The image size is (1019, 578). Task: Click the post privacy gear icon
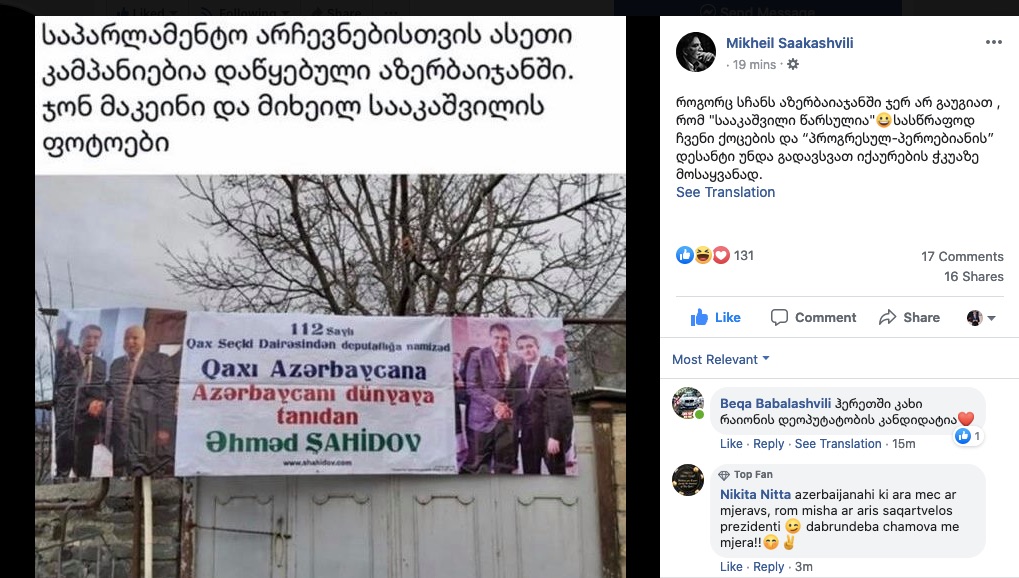793,64
